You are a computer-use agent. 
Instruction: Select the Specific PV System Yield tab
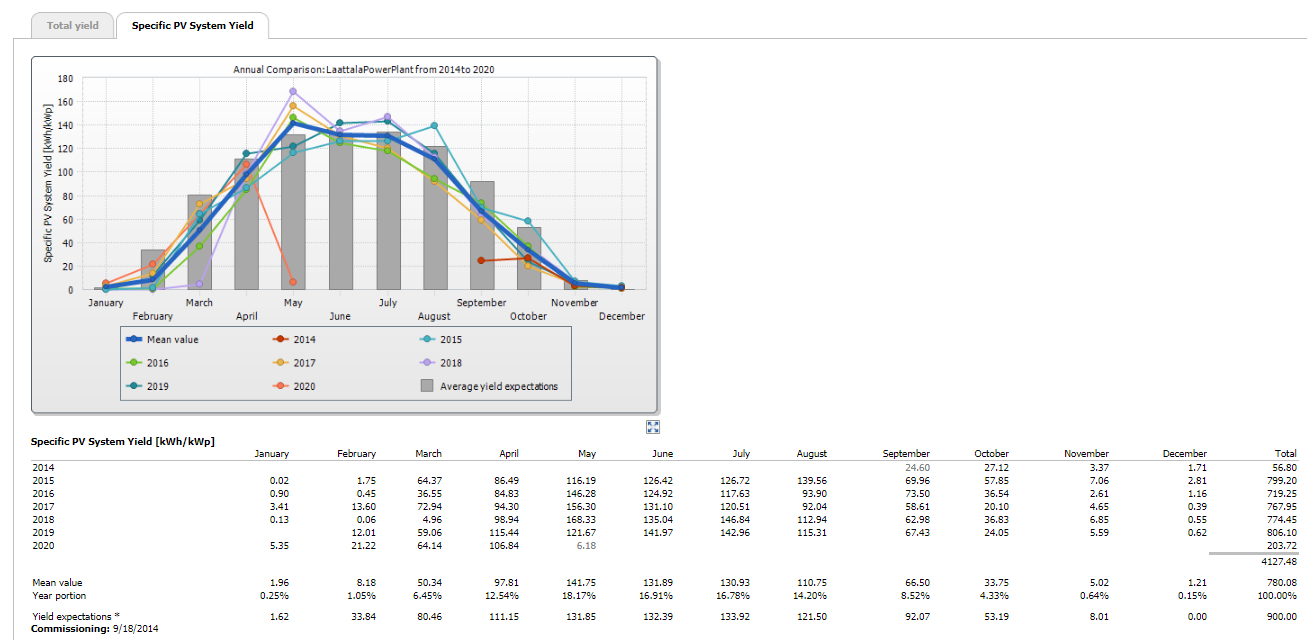pyautogui.click(x=192, y=25)
